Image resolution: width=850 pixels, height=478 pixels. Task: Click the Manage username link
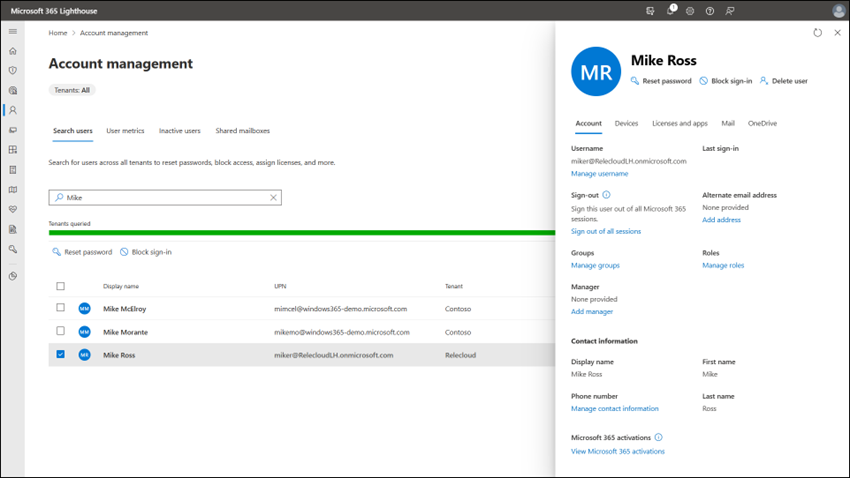(600, 173)
